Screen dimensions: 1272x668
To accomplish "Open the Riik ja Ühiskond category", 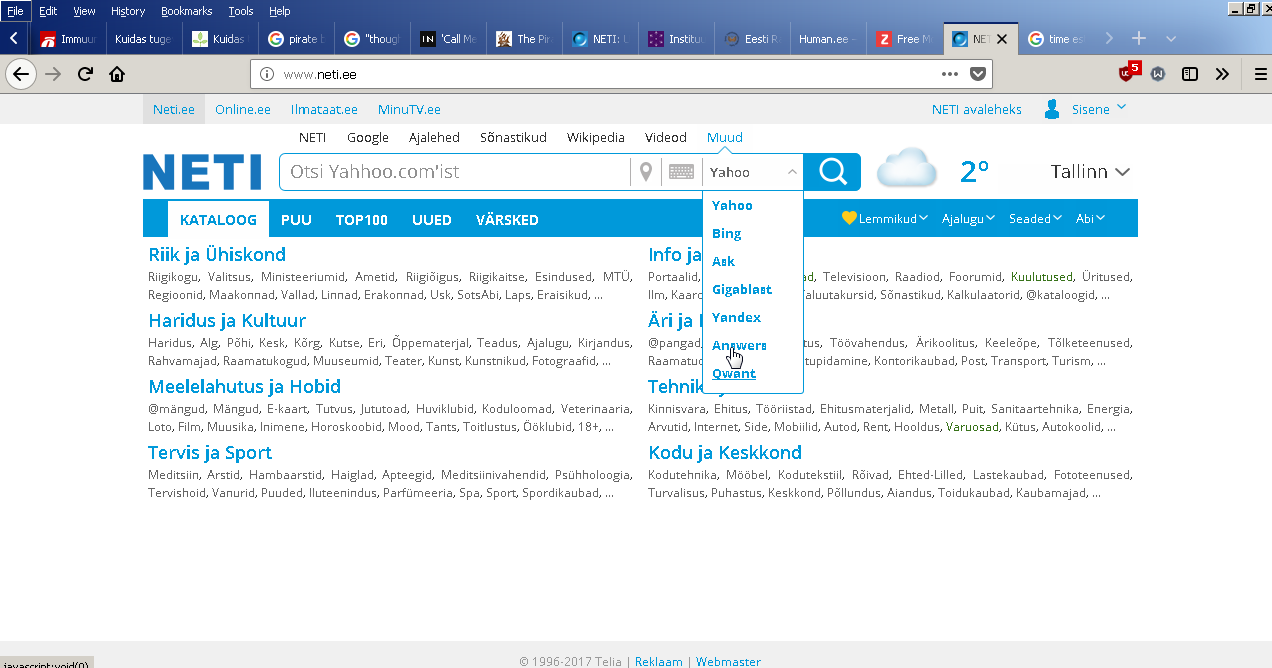I will [x=217, y=255].
